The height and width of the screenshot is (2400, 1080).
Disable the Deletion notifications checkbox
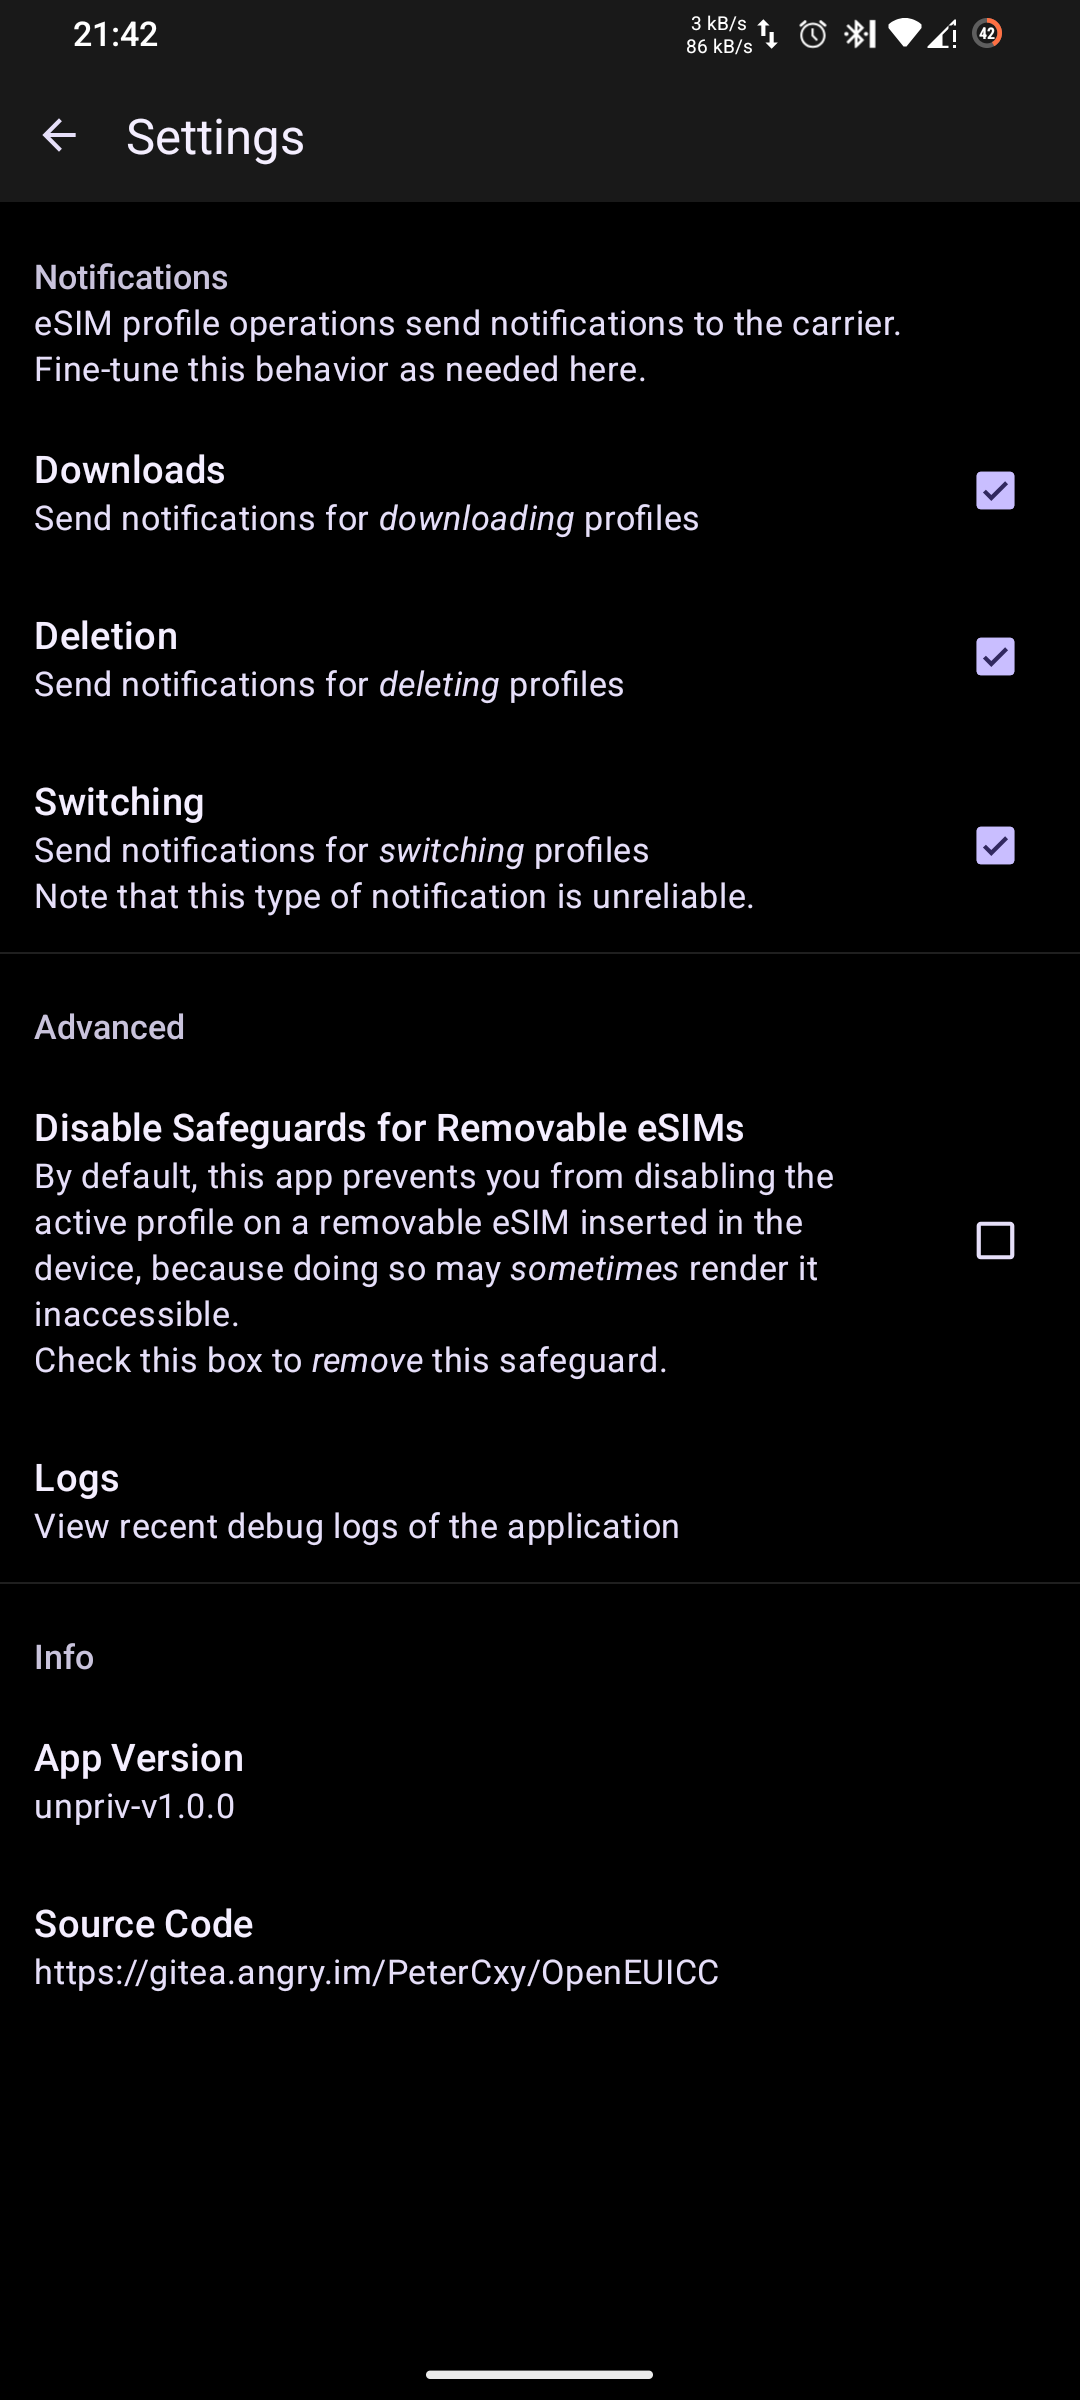point(995,657)
